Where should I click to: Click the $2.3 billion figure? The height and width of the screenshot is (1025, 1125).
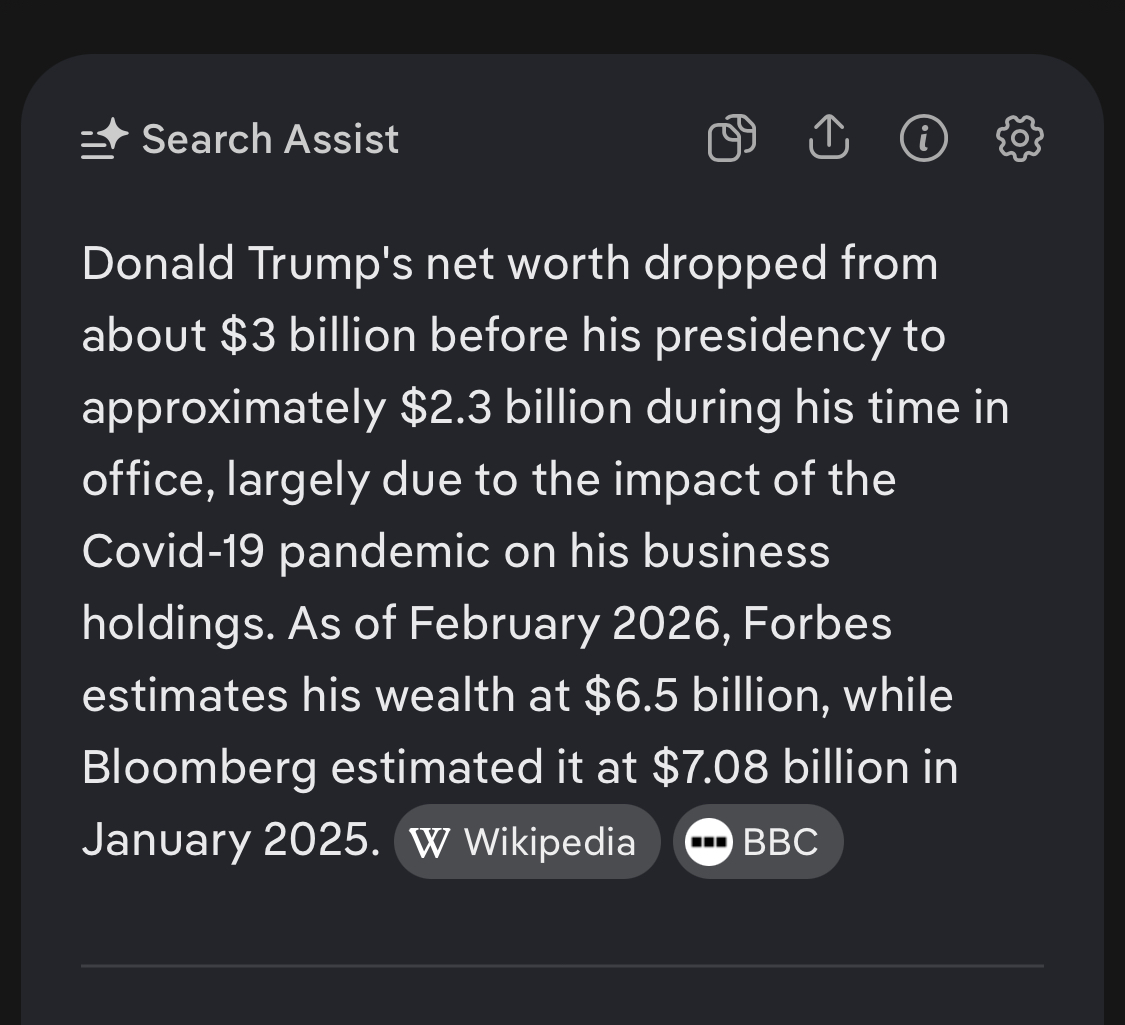coord(516,407)
